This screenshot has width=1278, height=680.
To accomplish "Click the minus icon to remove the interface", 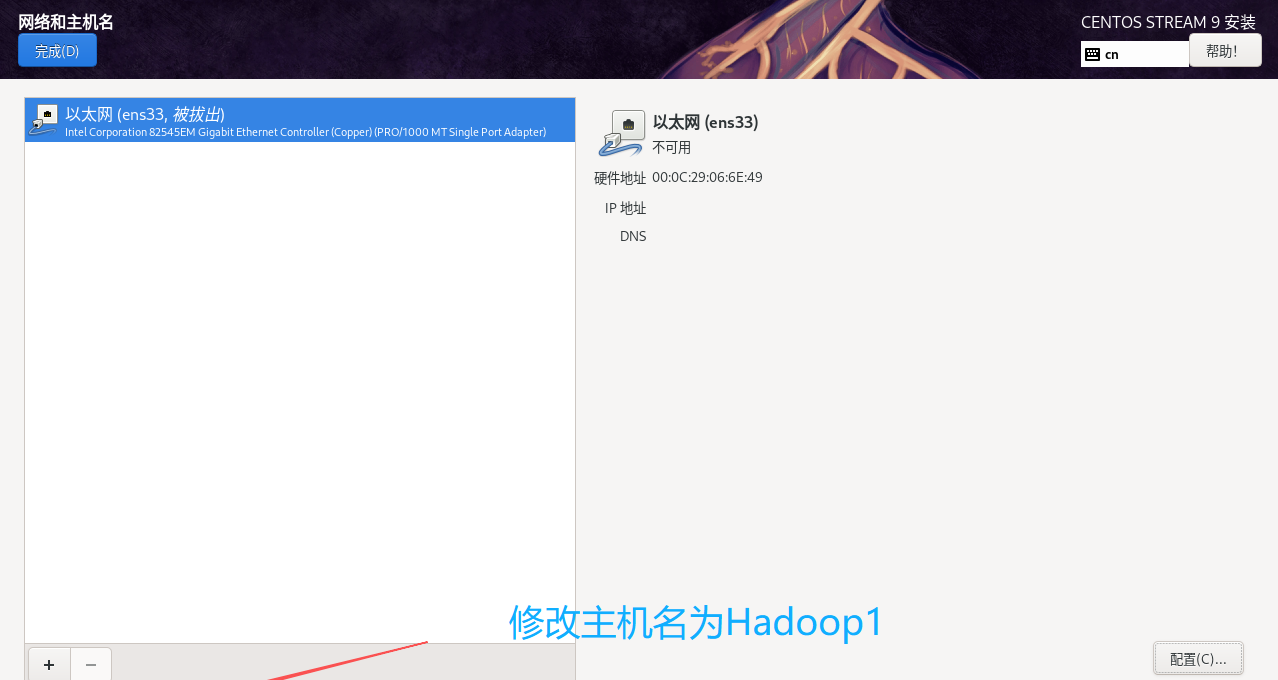I will (90, 664).
